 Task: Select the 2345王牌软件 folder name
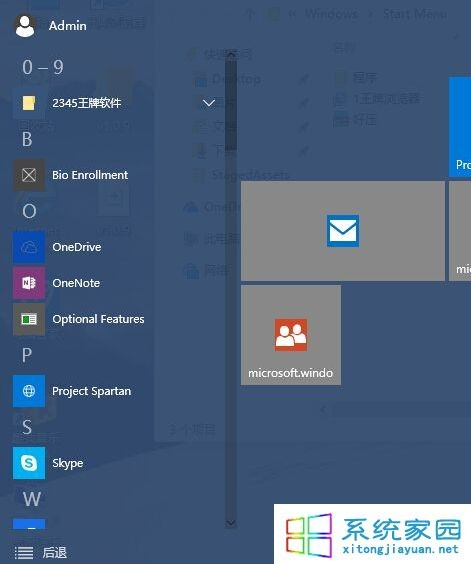point(87,103)
